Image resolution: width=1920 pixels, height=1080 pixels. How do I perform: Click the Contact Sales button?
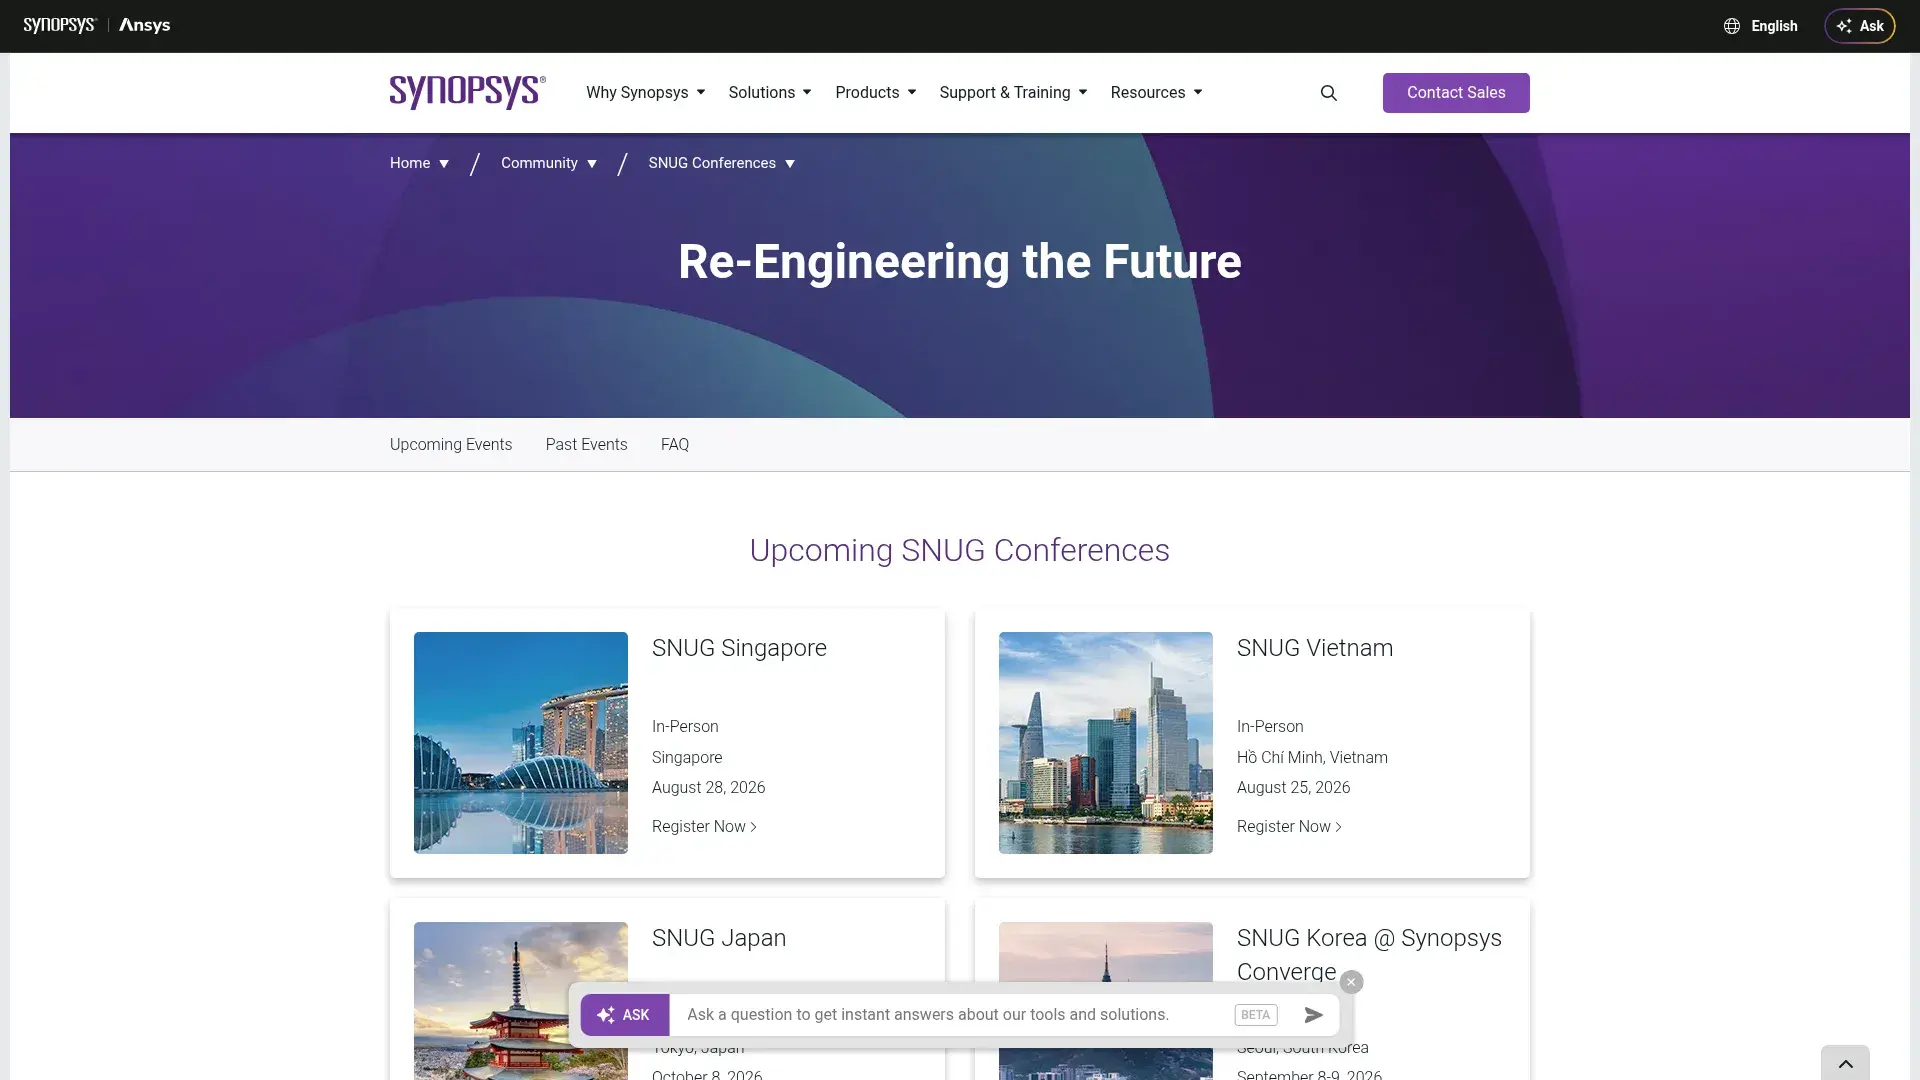tap(1456, 93)
